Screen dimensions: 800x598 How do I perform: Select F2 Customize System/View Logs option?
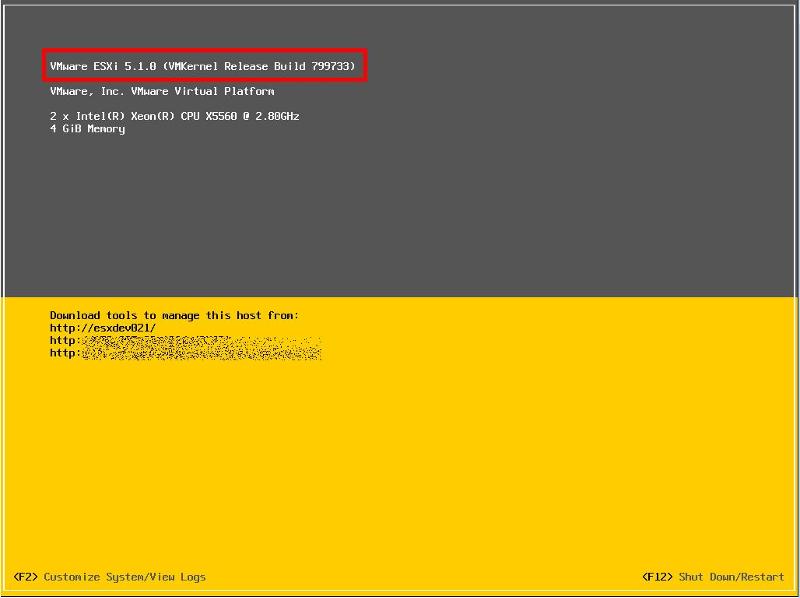[110, 577]
